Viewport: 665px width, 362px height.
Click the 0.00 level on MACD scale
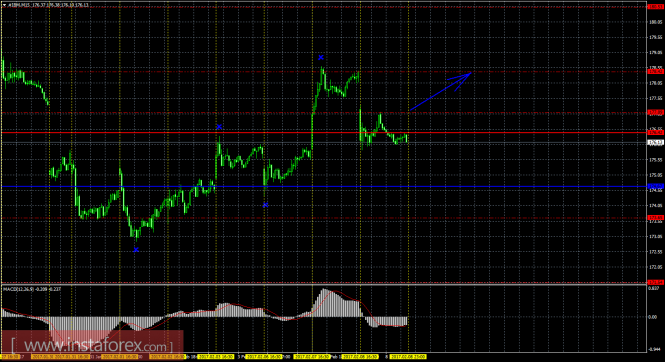pos(652,317)
